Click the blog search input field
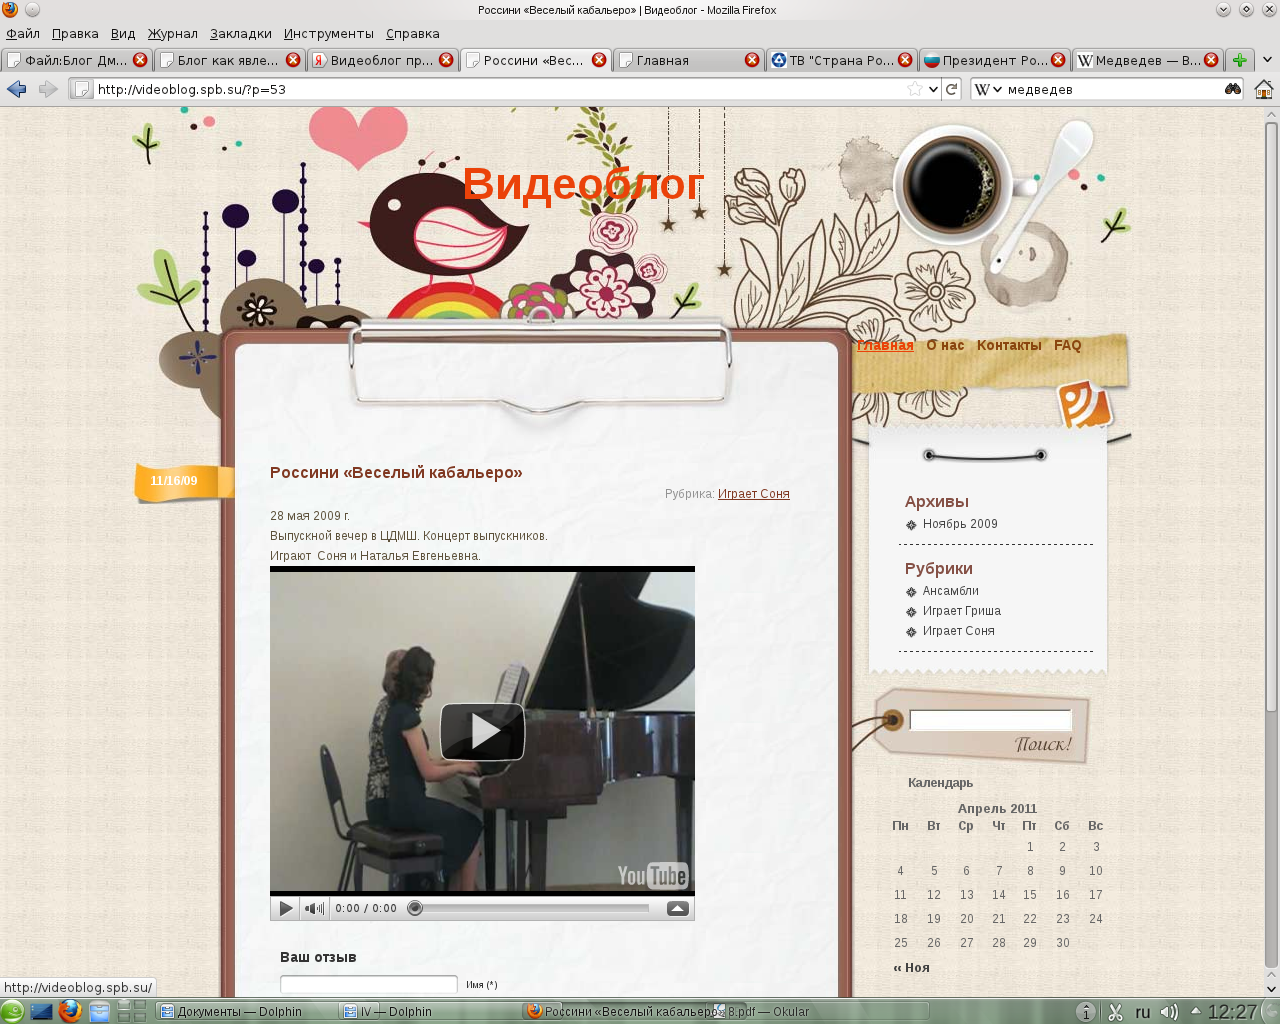Viewport: 1280px width, 1024px height. [989, 720]
